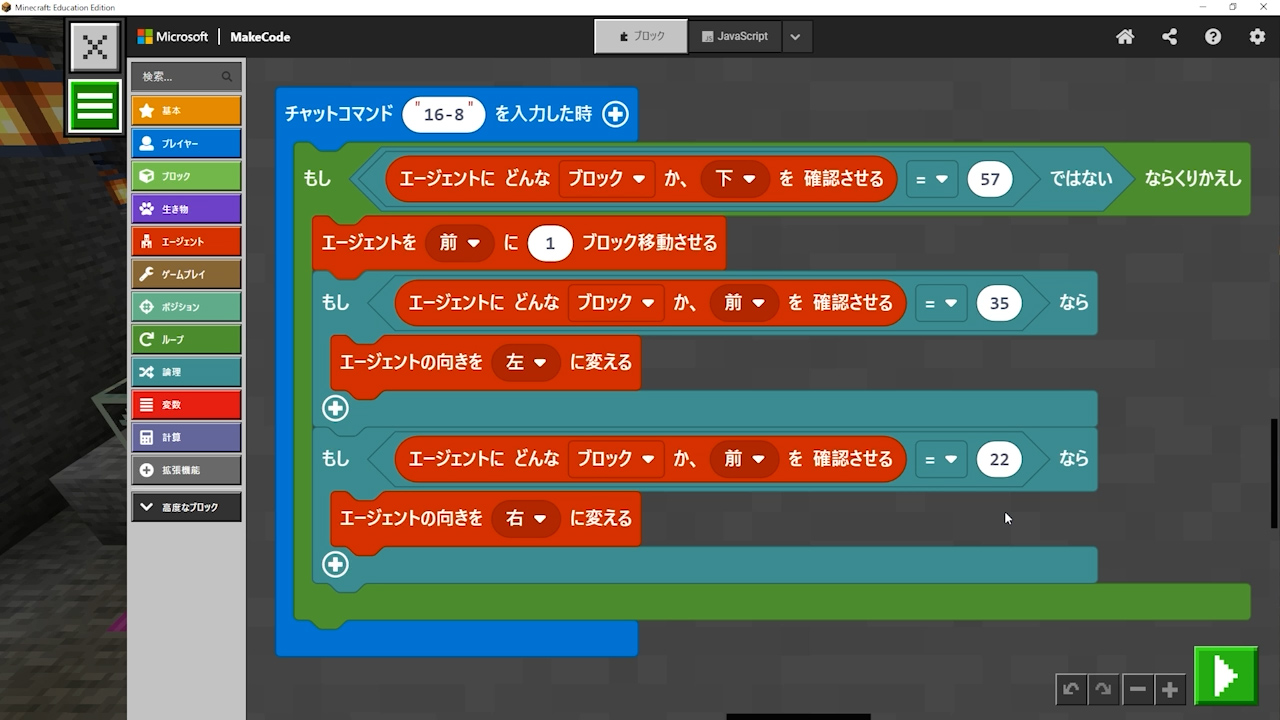
Task: Open the 下 direction dropdown
Action: pyautogui.click(x=734, y=179)
